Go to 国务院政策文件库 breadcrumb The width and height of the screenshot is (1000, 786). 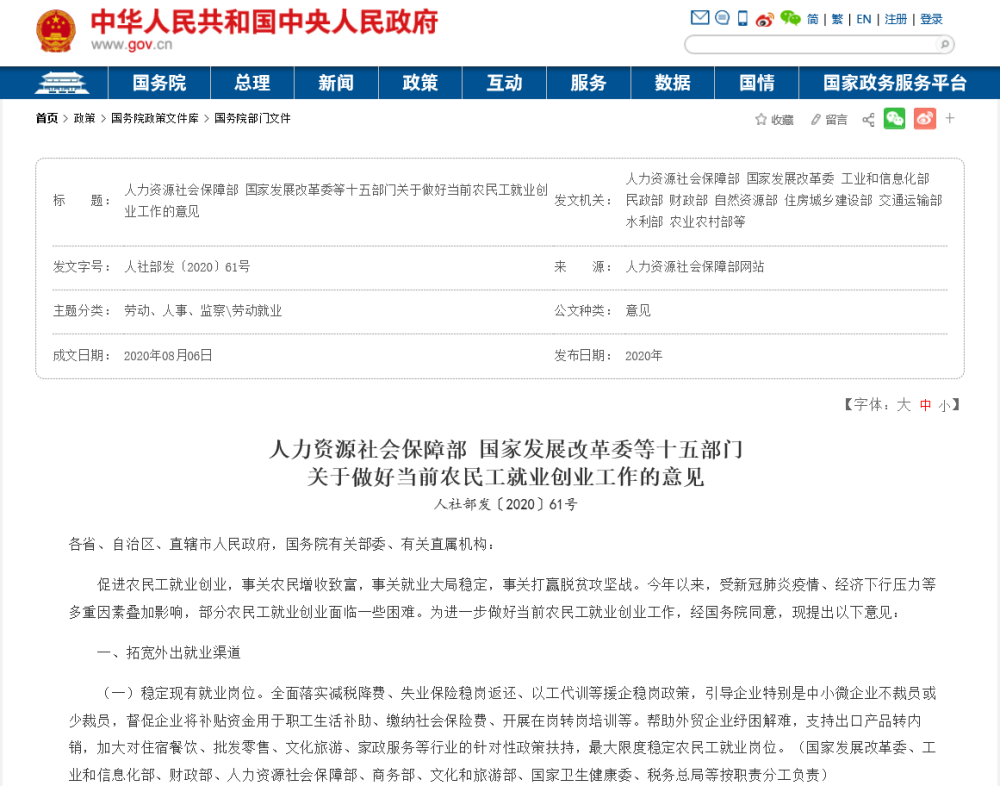click(x=155, y=118)
